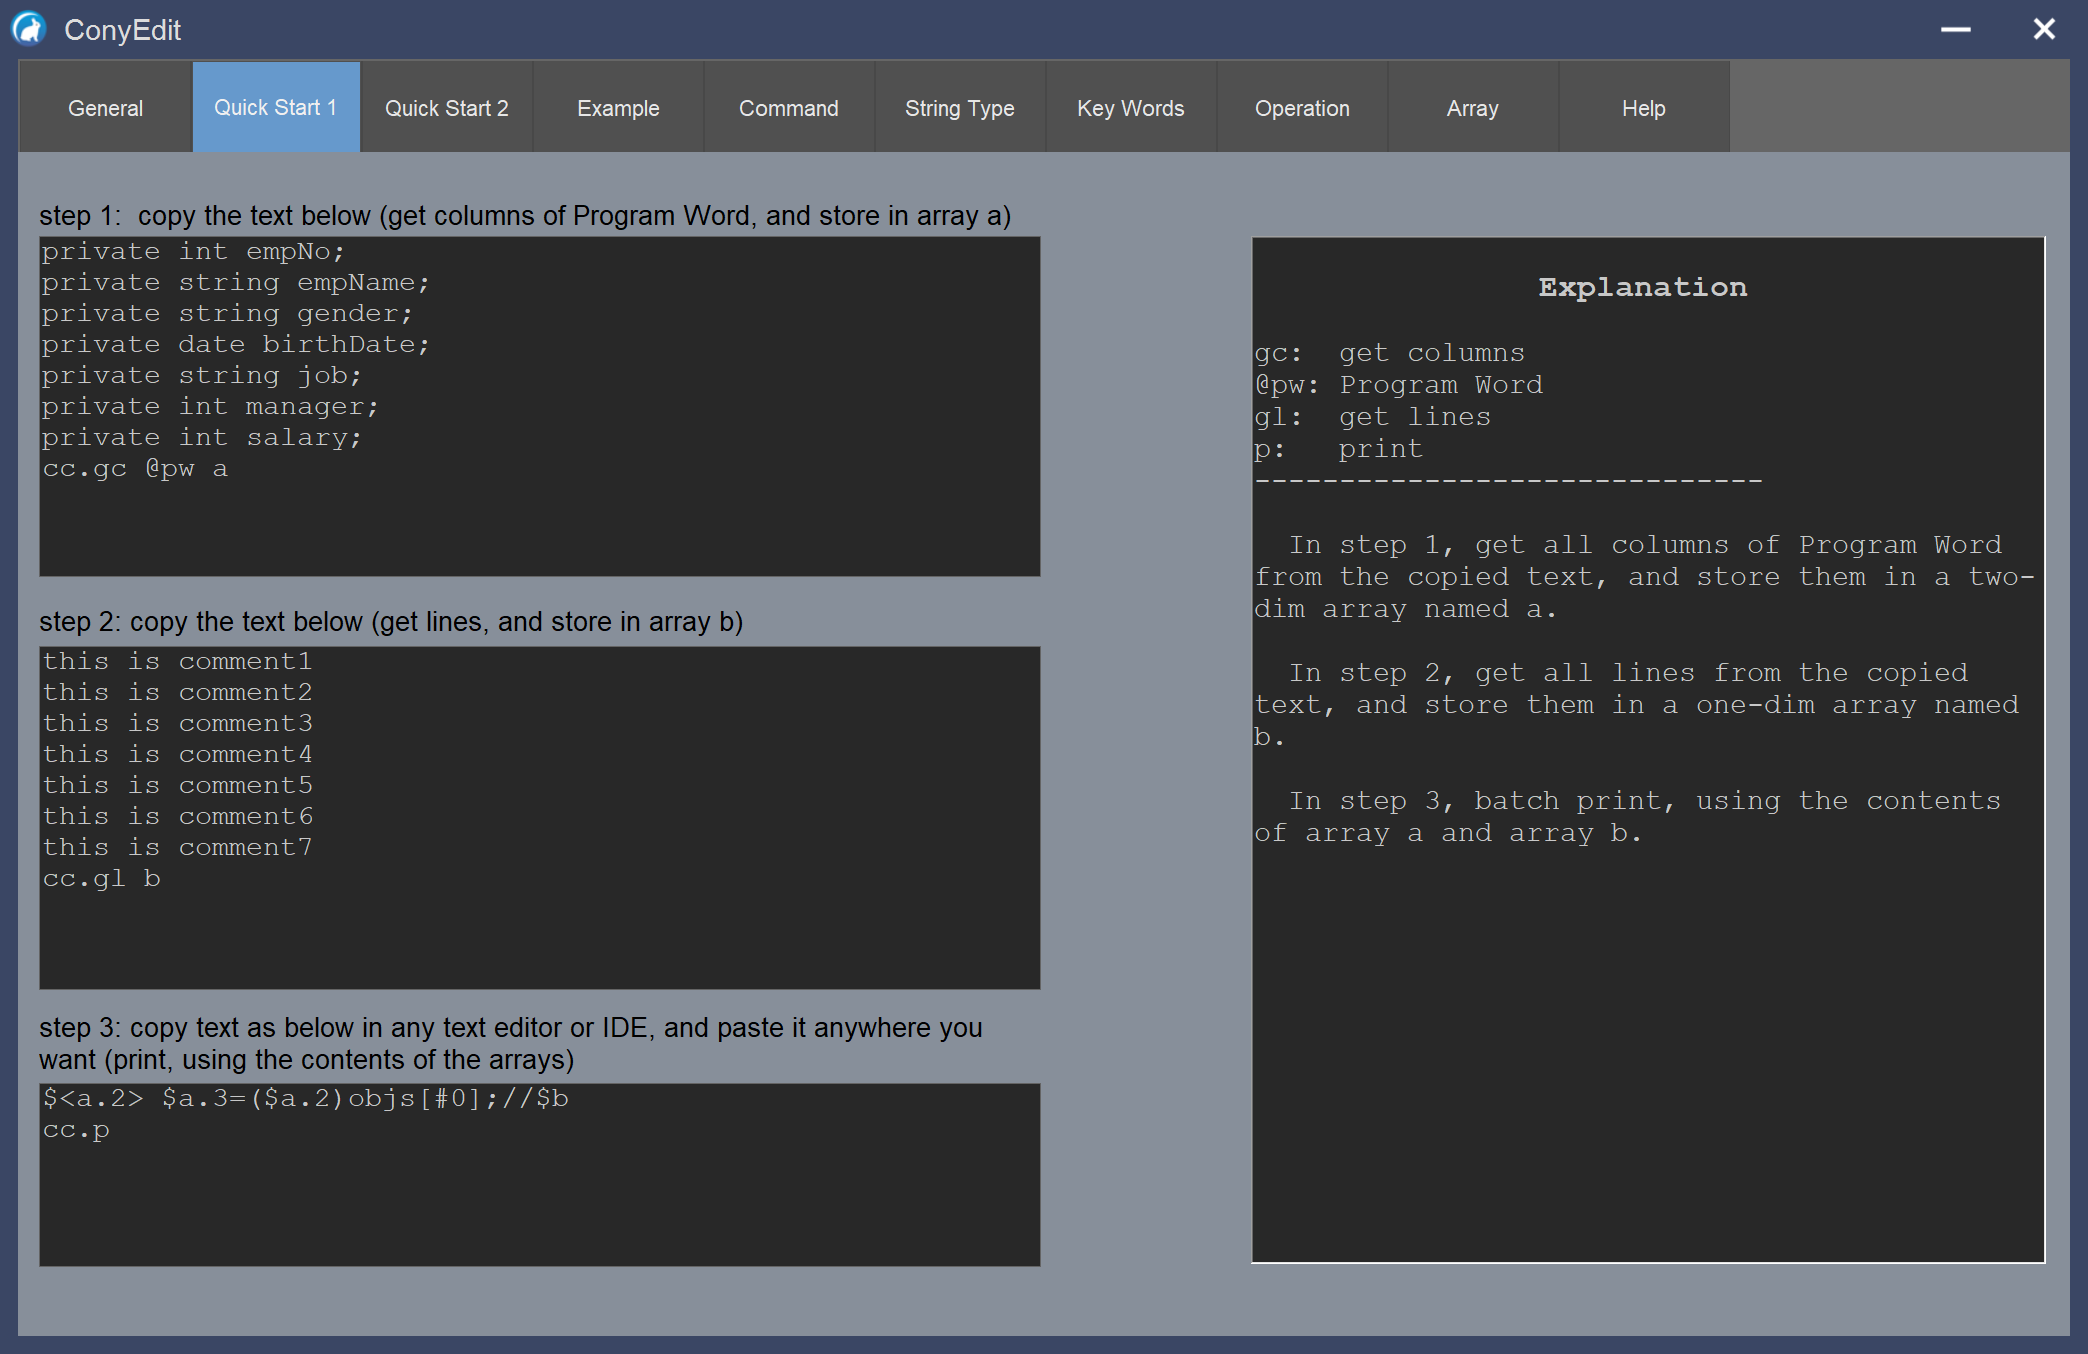Click the 'cc.gl b' command line
Viewport: 2088px width, 1354px height.
pyautogui.click(x=101, y=879)
